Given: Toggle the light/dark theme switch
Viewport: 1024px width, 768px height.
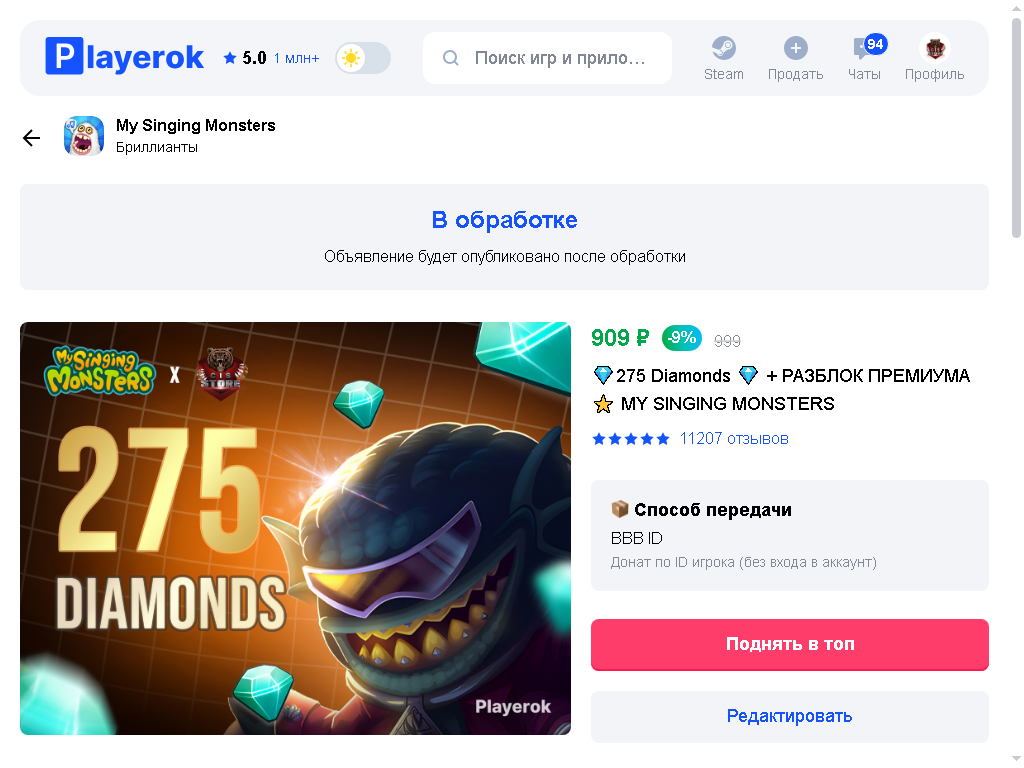Looking at the screenshot, I should click(363, 58).
